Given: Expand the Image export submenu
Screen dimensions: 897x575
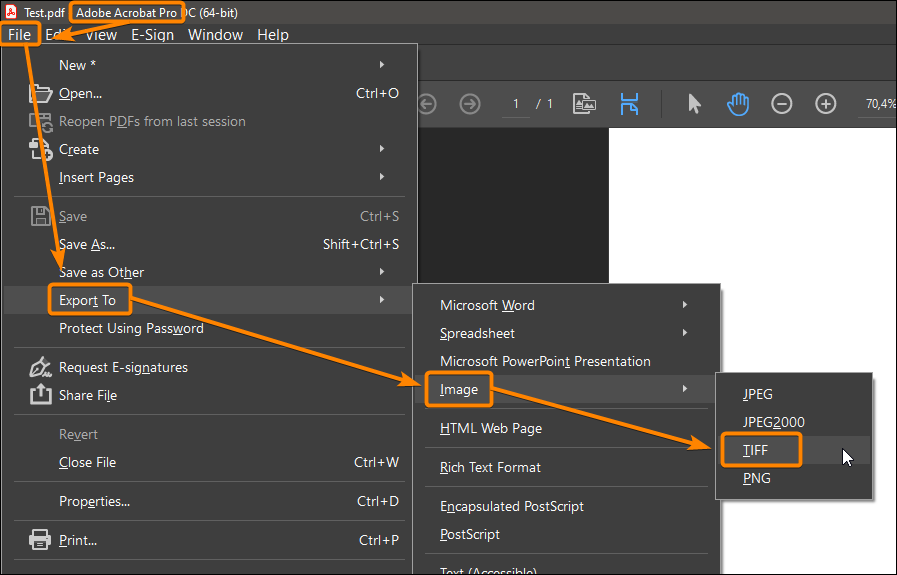Looking at the screenshot, I should (566, 389).
